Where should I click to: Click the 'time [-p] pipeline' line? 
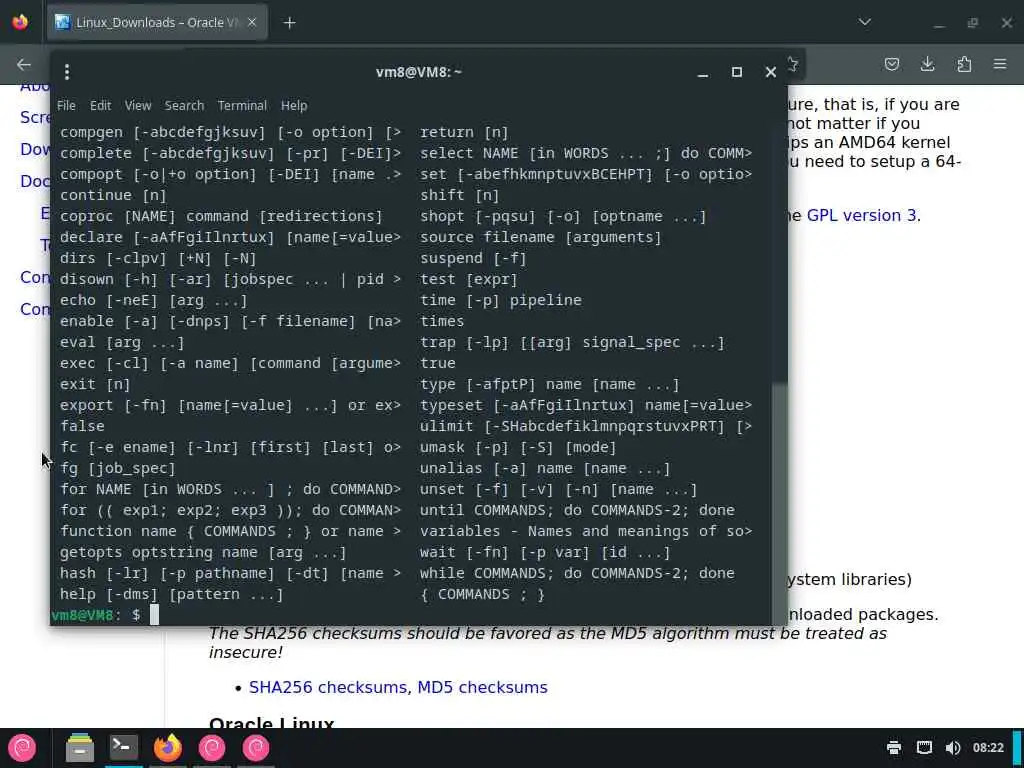[500, 300]
